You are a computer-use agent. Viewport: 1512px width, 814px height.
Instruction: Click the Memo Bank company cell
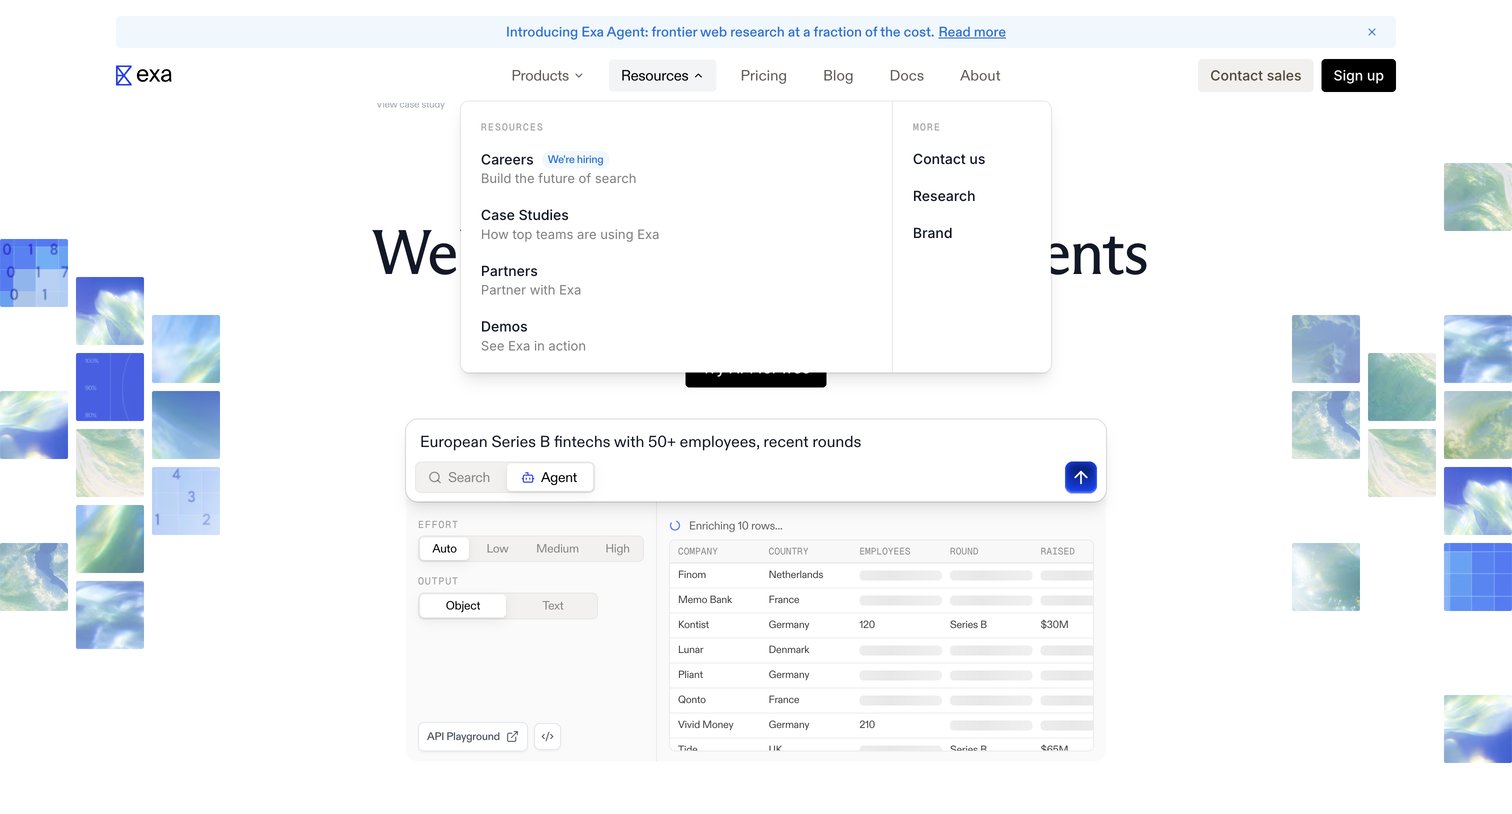(705, 600)
